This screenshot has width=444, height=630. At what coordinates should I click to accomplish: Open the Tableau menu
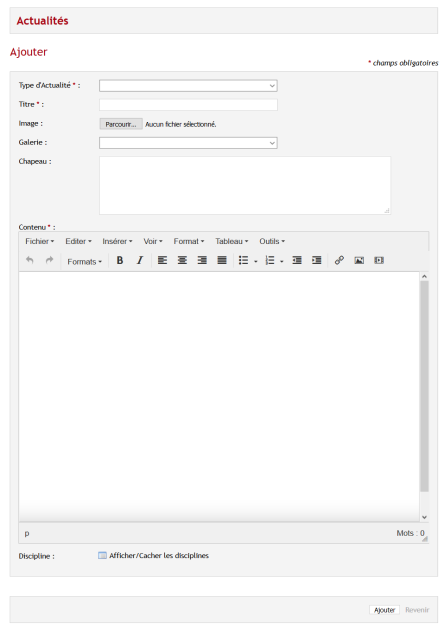click(231, 241)
